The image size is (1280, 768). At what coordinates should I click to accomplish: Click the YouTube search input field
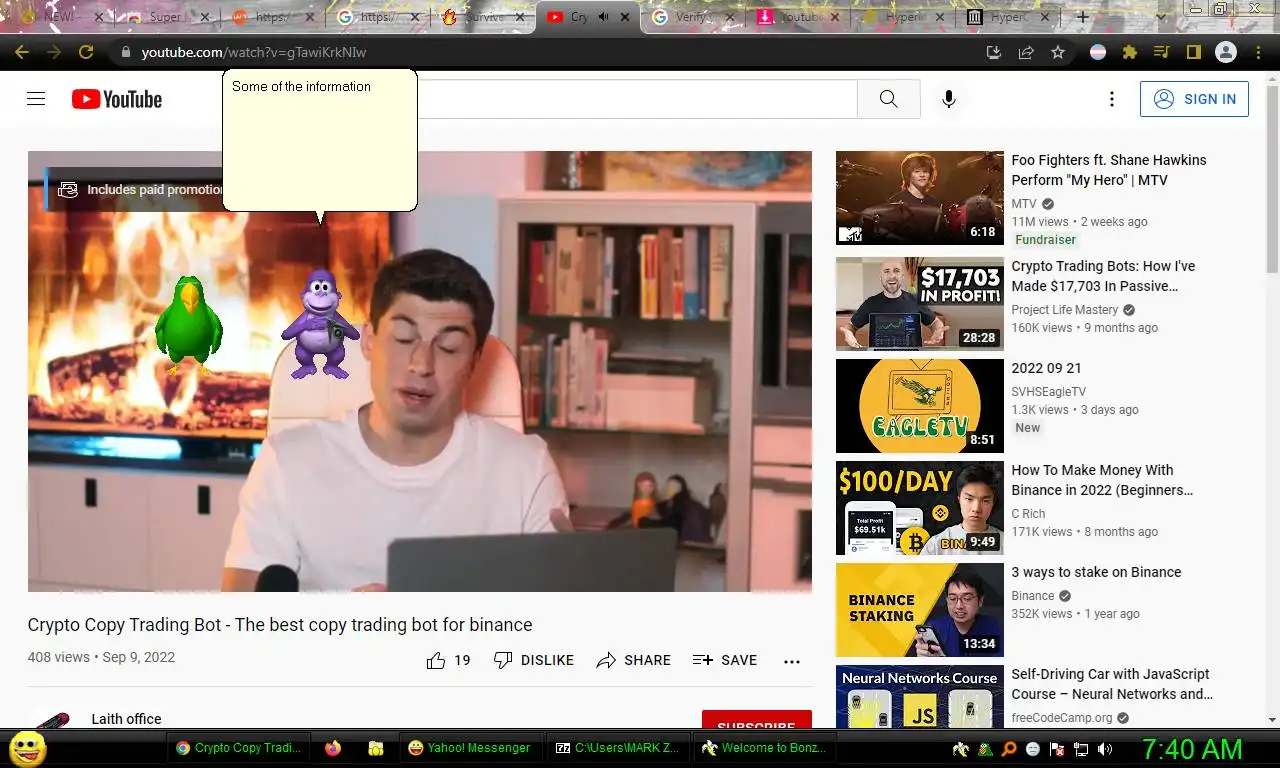click(x=637, y=99)
